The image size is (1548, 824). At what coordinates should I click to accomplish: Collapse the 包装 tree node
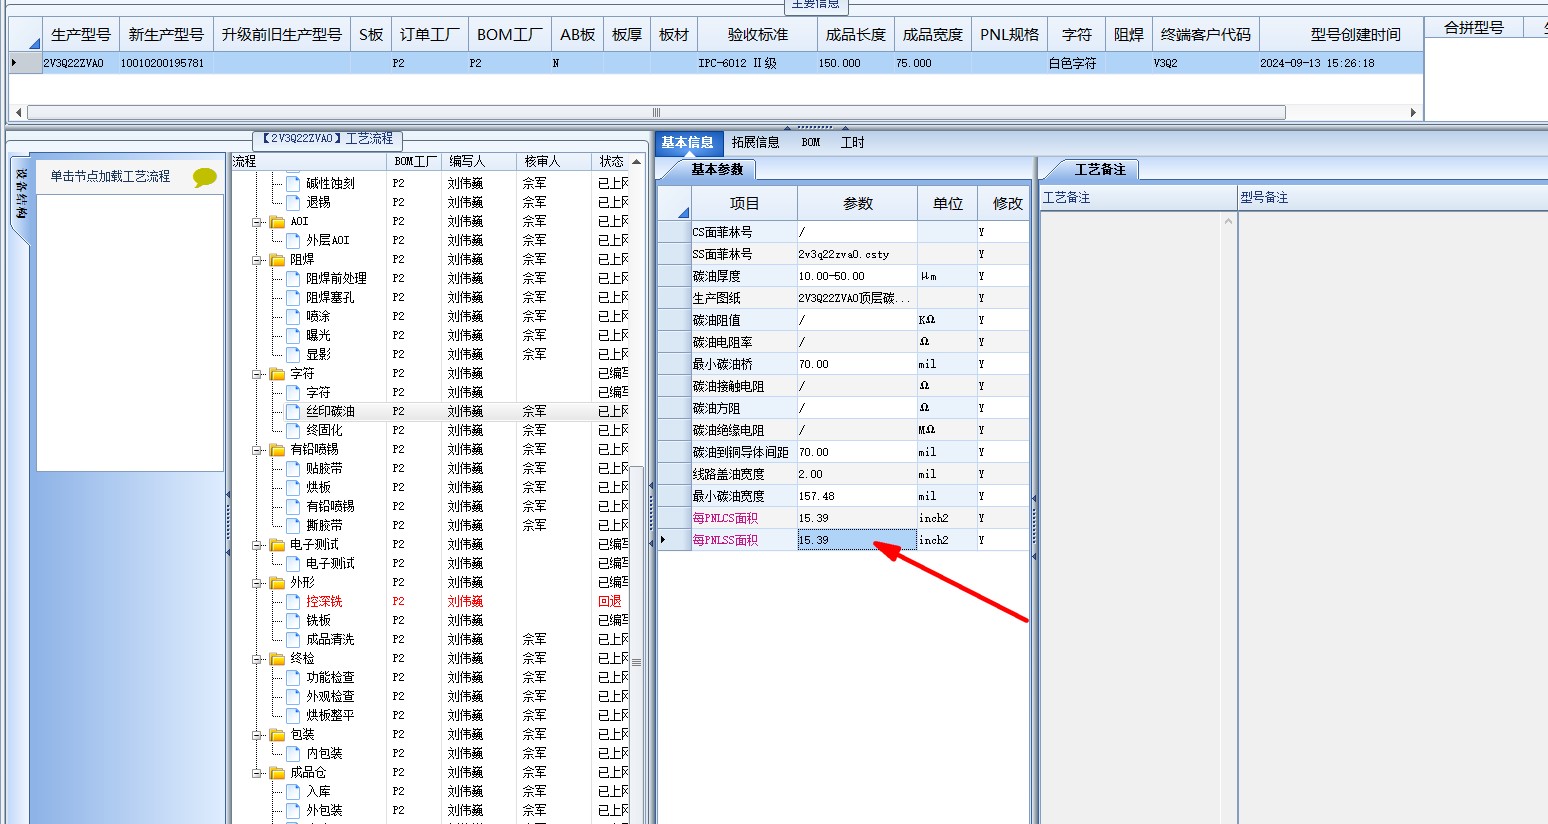point(258,735)
